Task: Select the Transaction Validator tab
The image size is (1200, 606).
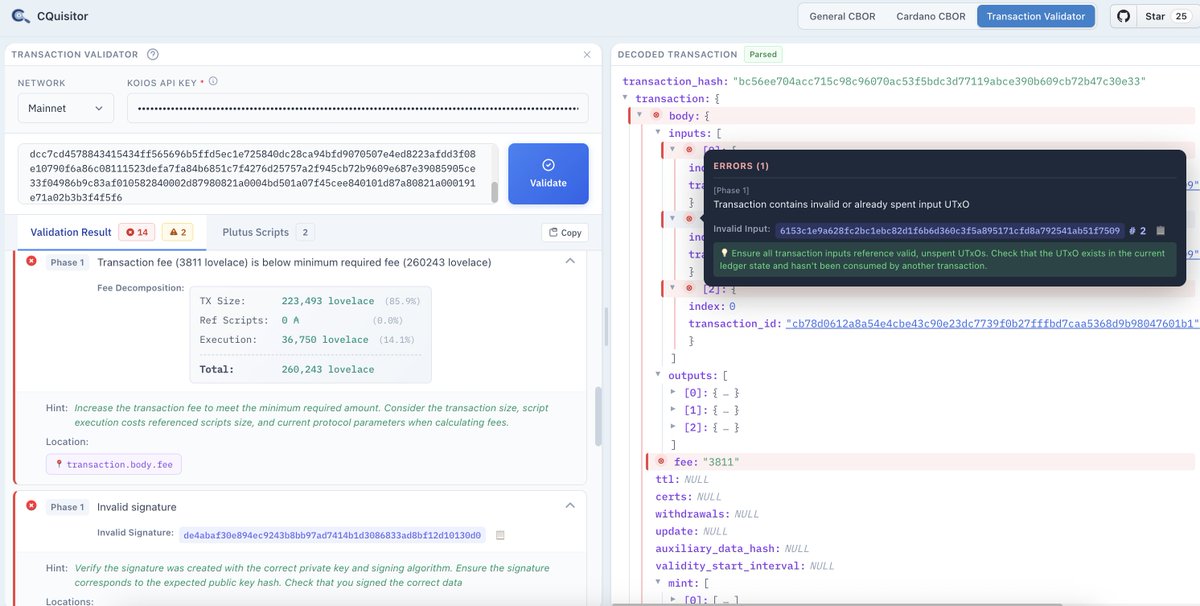Action: tap(1036, 17)
